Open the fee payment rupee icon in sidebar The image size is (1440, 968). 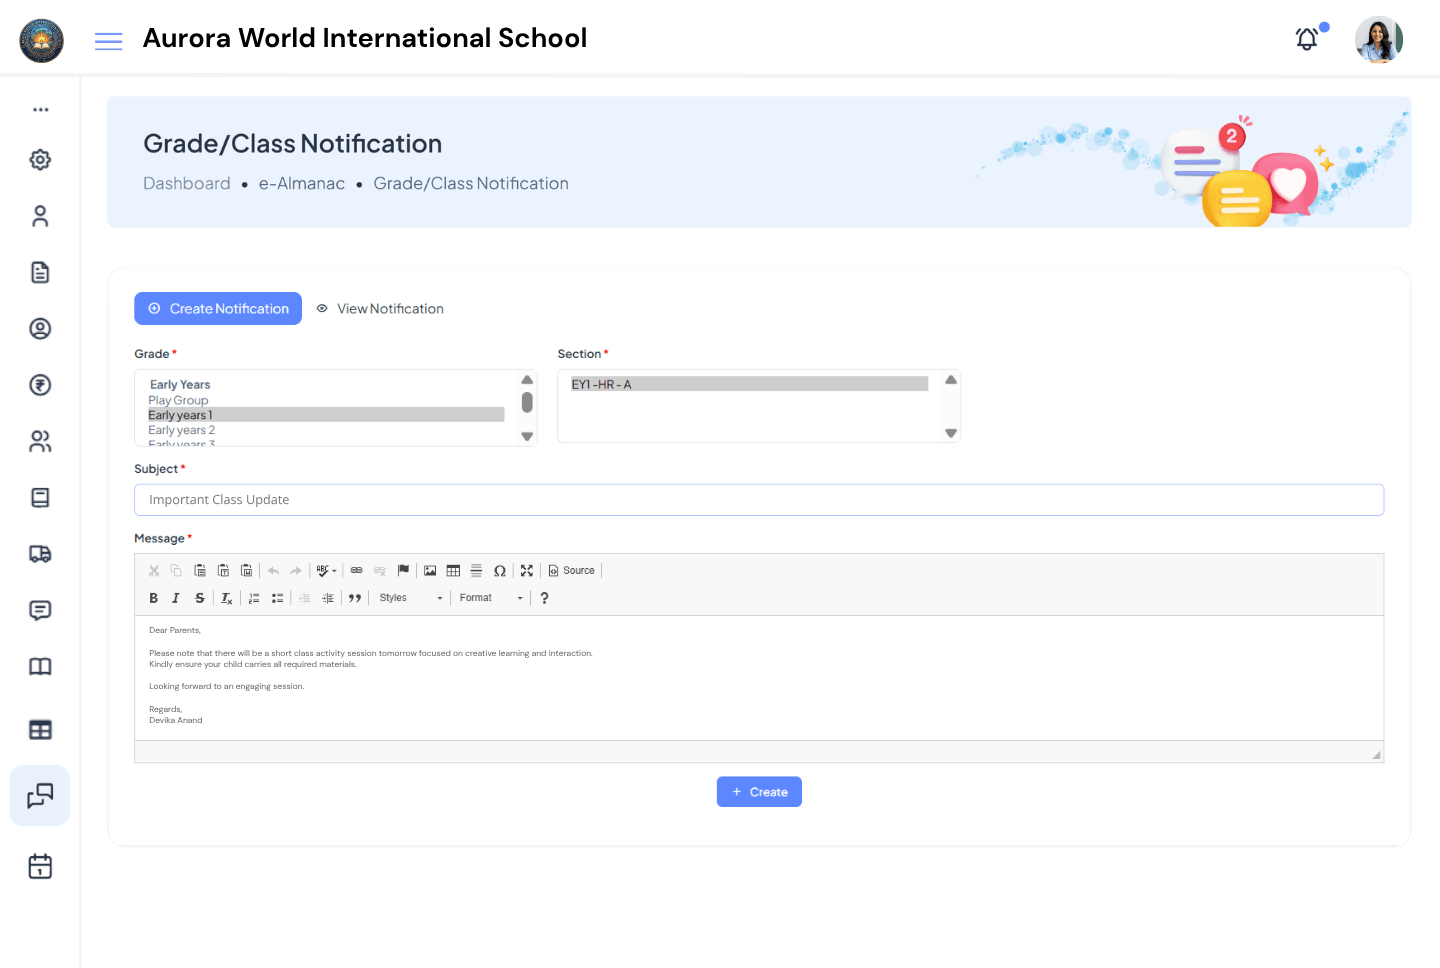(x=40, y=385)
